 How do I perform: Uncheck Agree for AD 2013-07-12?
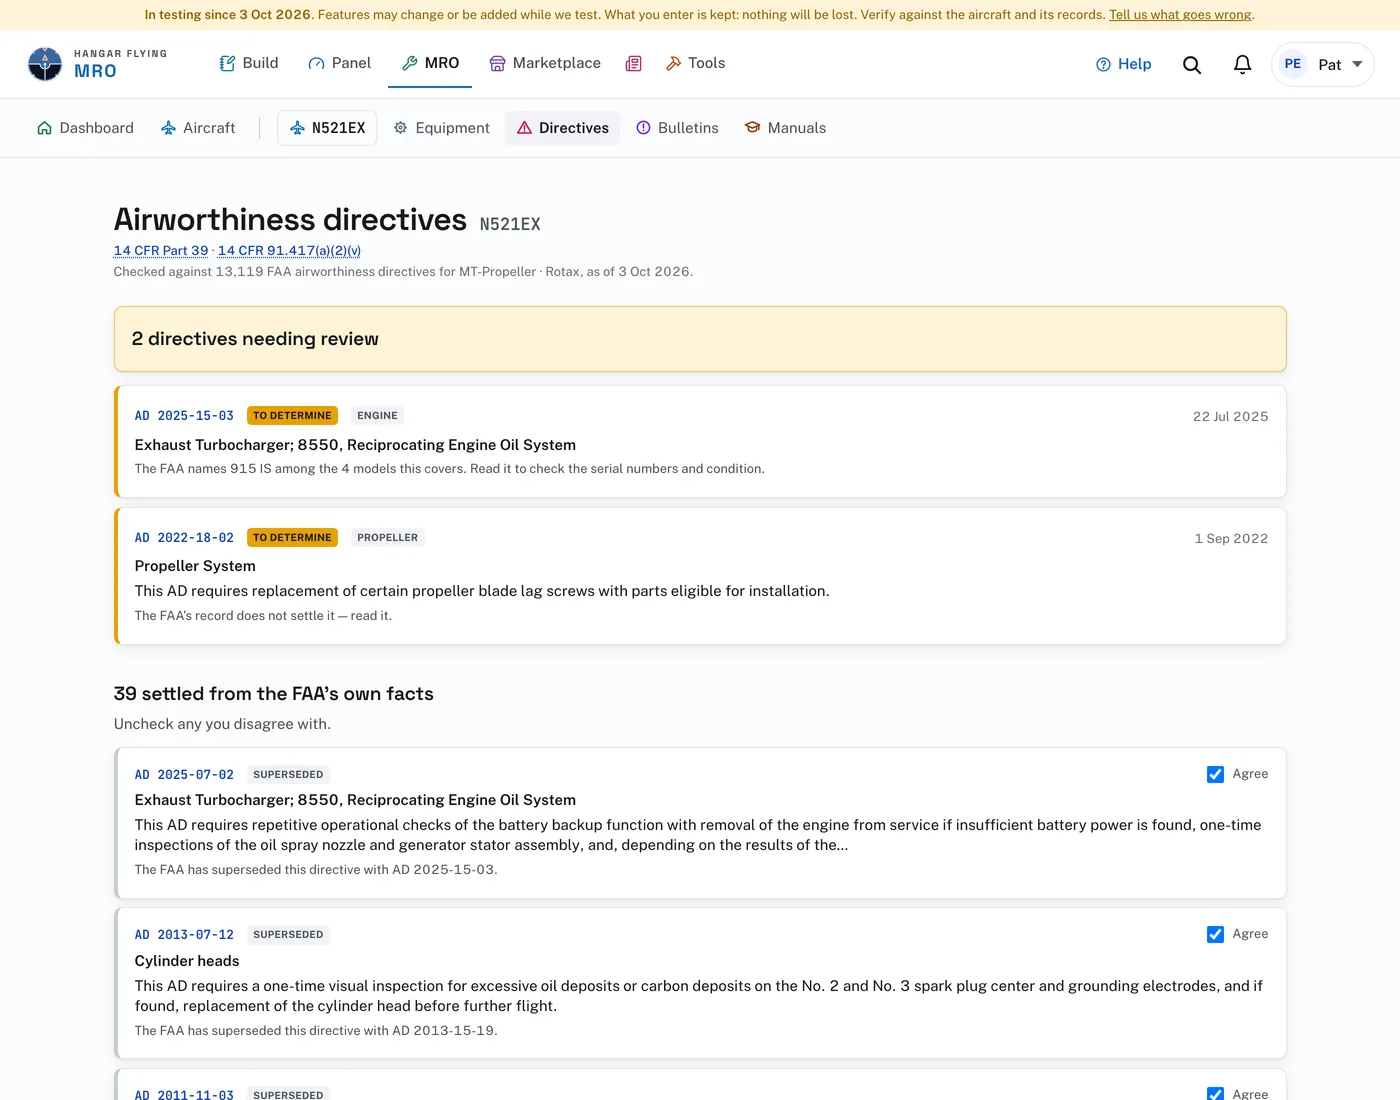(x=1215, y=934)
